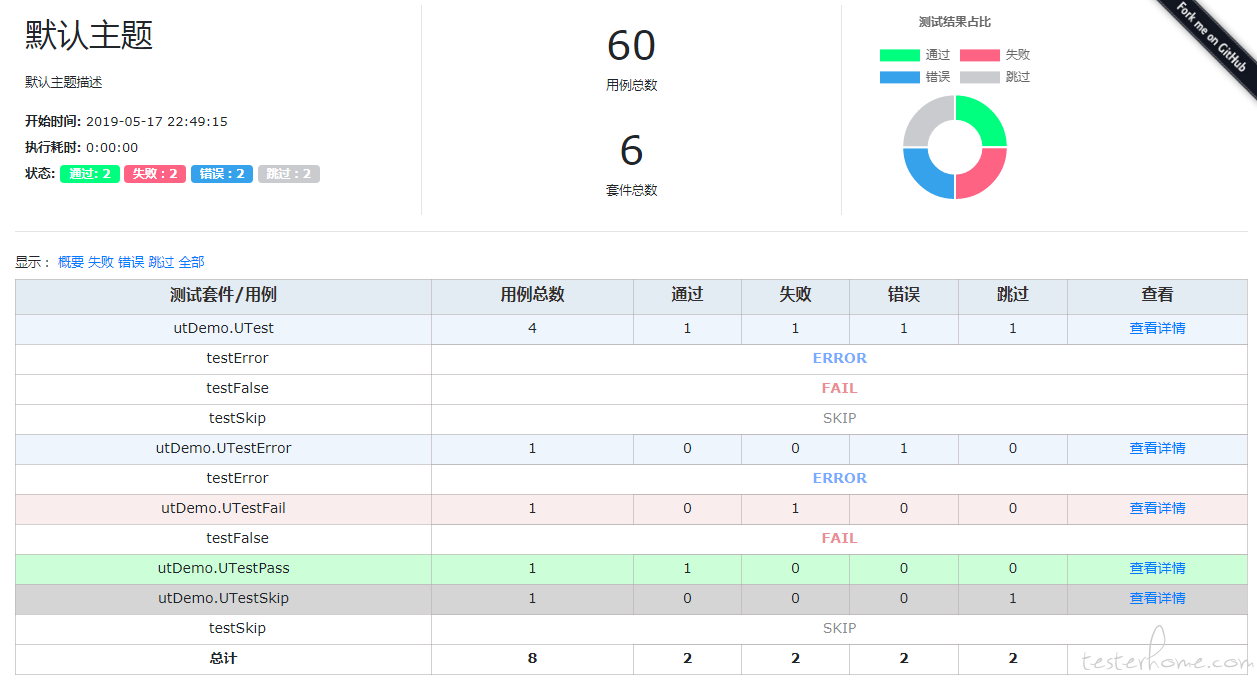Screen dimensions: 1257x687
Task: Click the 通过 column header
Action: tap(687, 295)
